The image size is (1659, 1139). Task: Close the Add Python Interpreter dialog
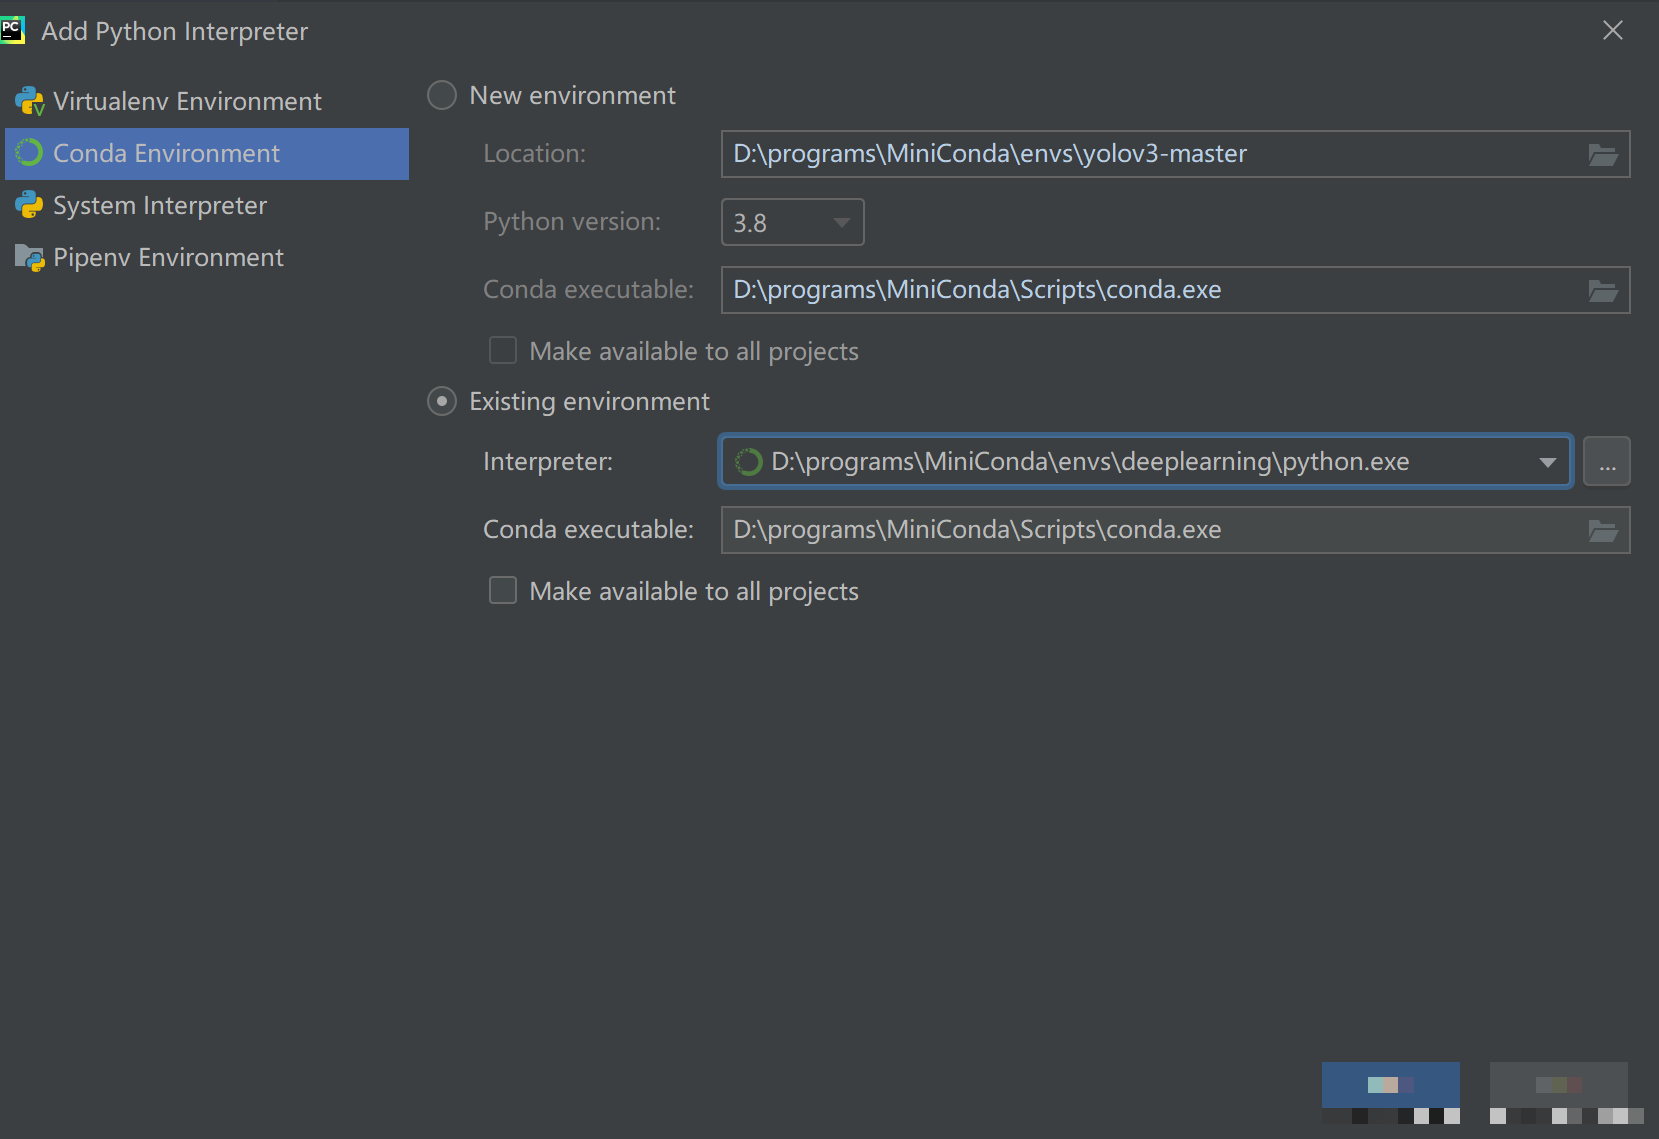1612,31
